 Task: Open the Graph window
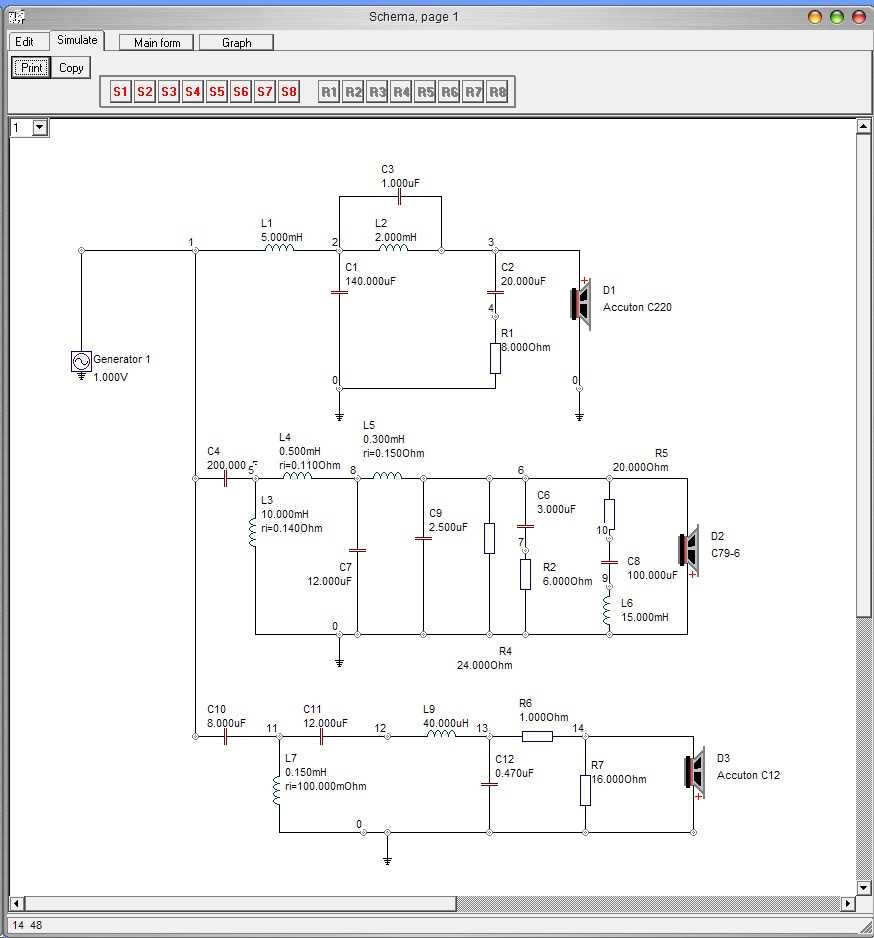236,42
